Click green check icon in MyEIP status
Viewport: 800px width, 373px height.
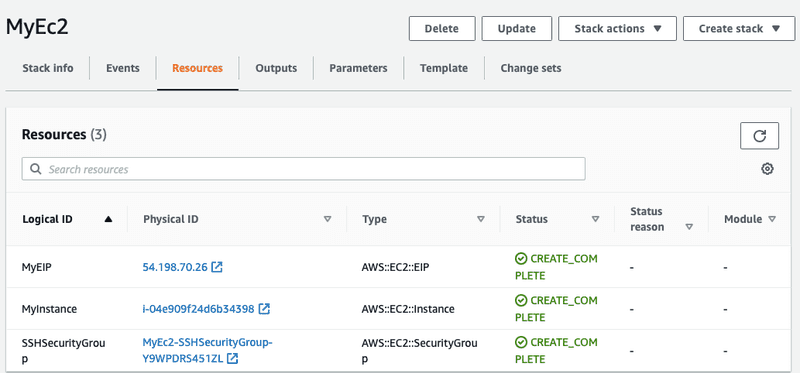[x=520, y=259]
